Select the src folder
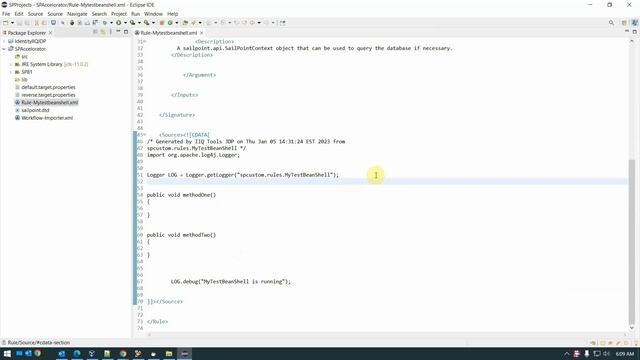Image resolution: width=640 pixels, height=360 pixels. [x=24, y=57]
